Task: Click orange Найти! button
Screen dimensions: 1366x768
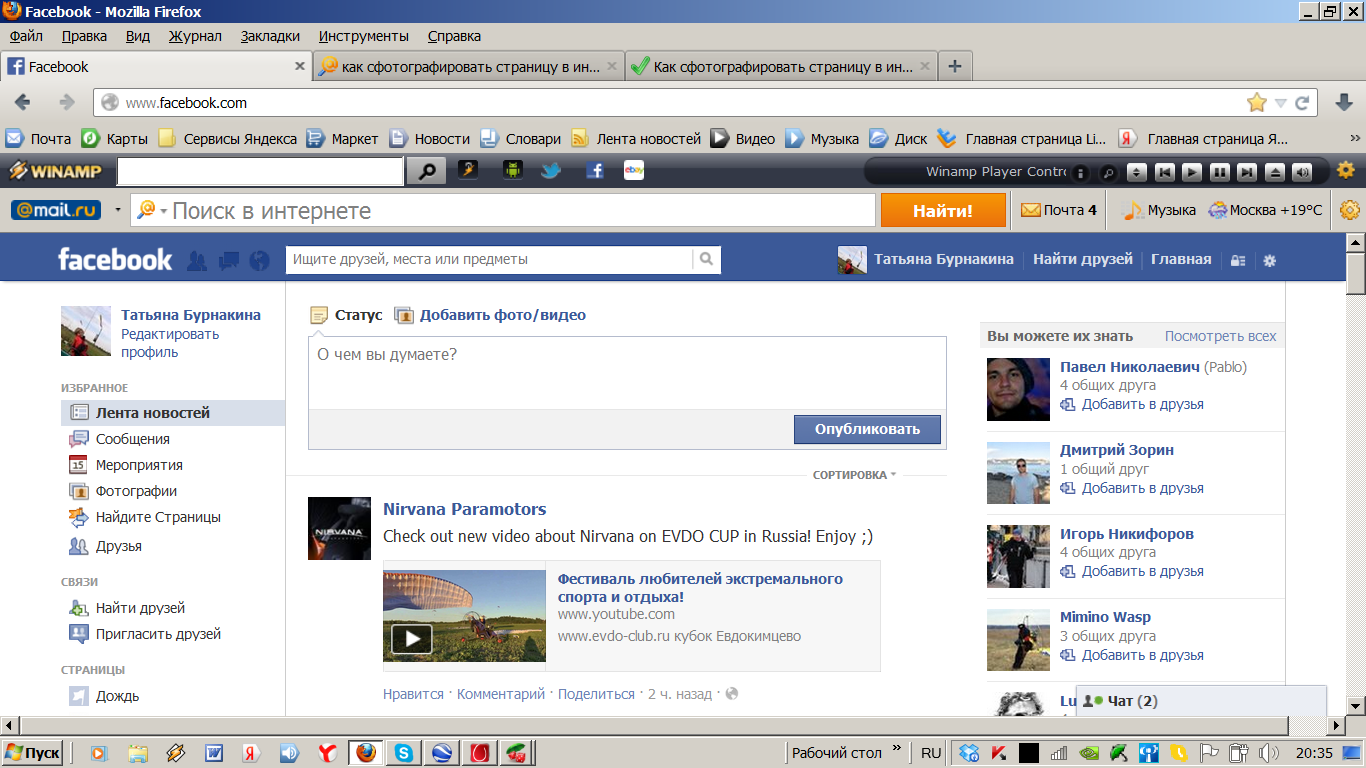Action: (x=943, y=210)
